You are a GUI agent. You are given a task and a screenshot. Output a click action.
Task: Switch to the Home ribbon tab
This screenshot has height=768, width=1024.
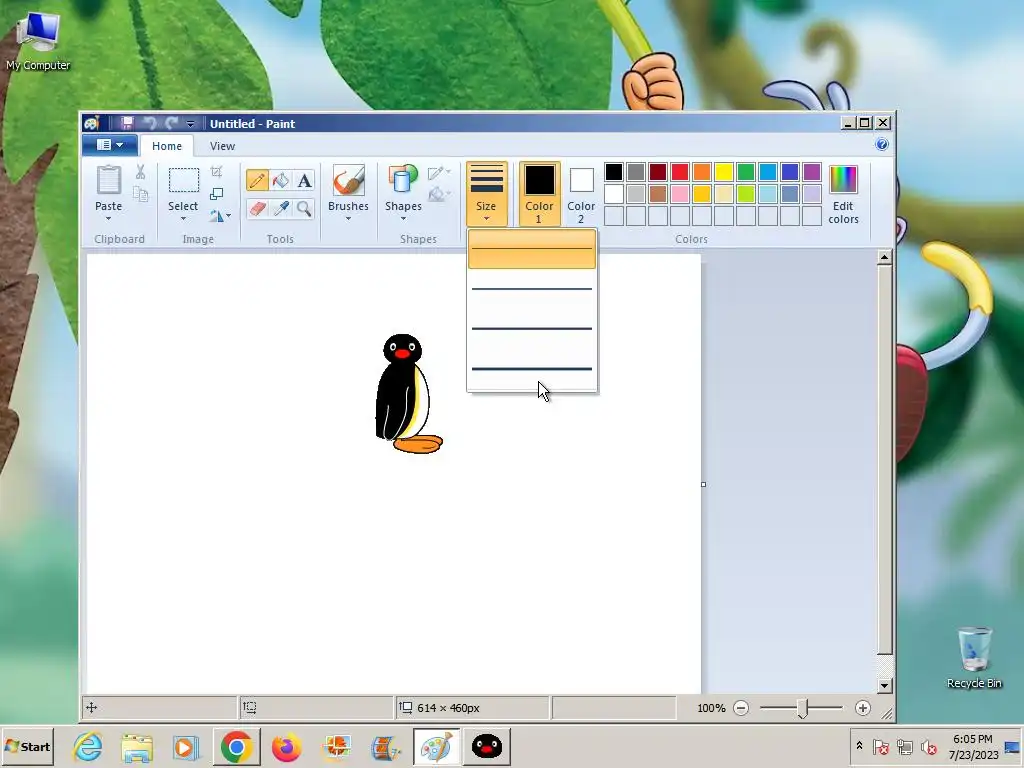click(167, 146)
